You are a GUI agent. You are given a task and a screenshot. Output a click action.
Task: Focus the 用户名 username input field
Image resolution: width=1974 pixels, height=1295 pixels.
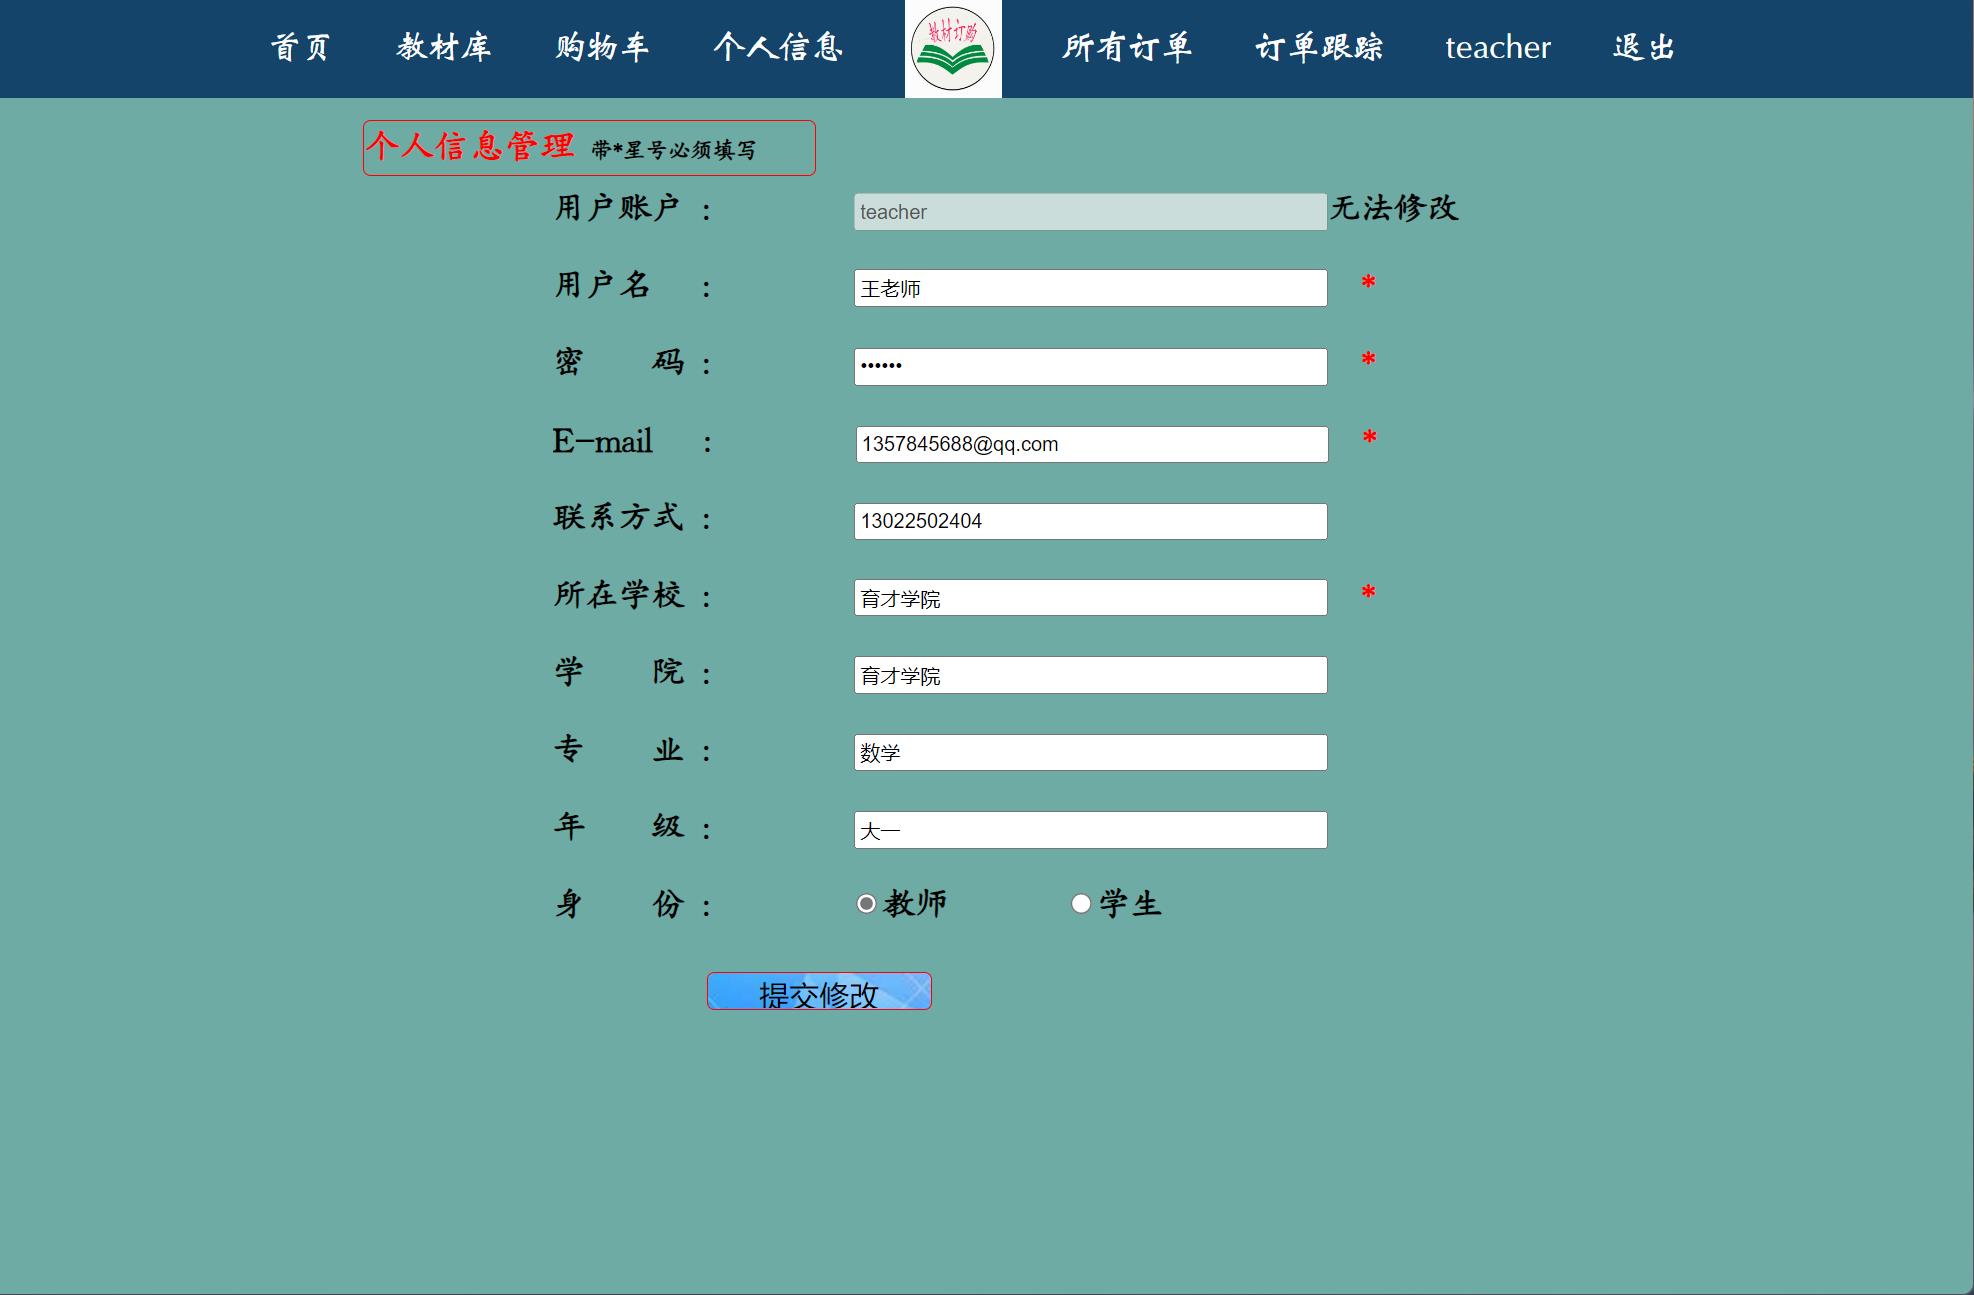pyautogui.click(x=1089, y=288)
